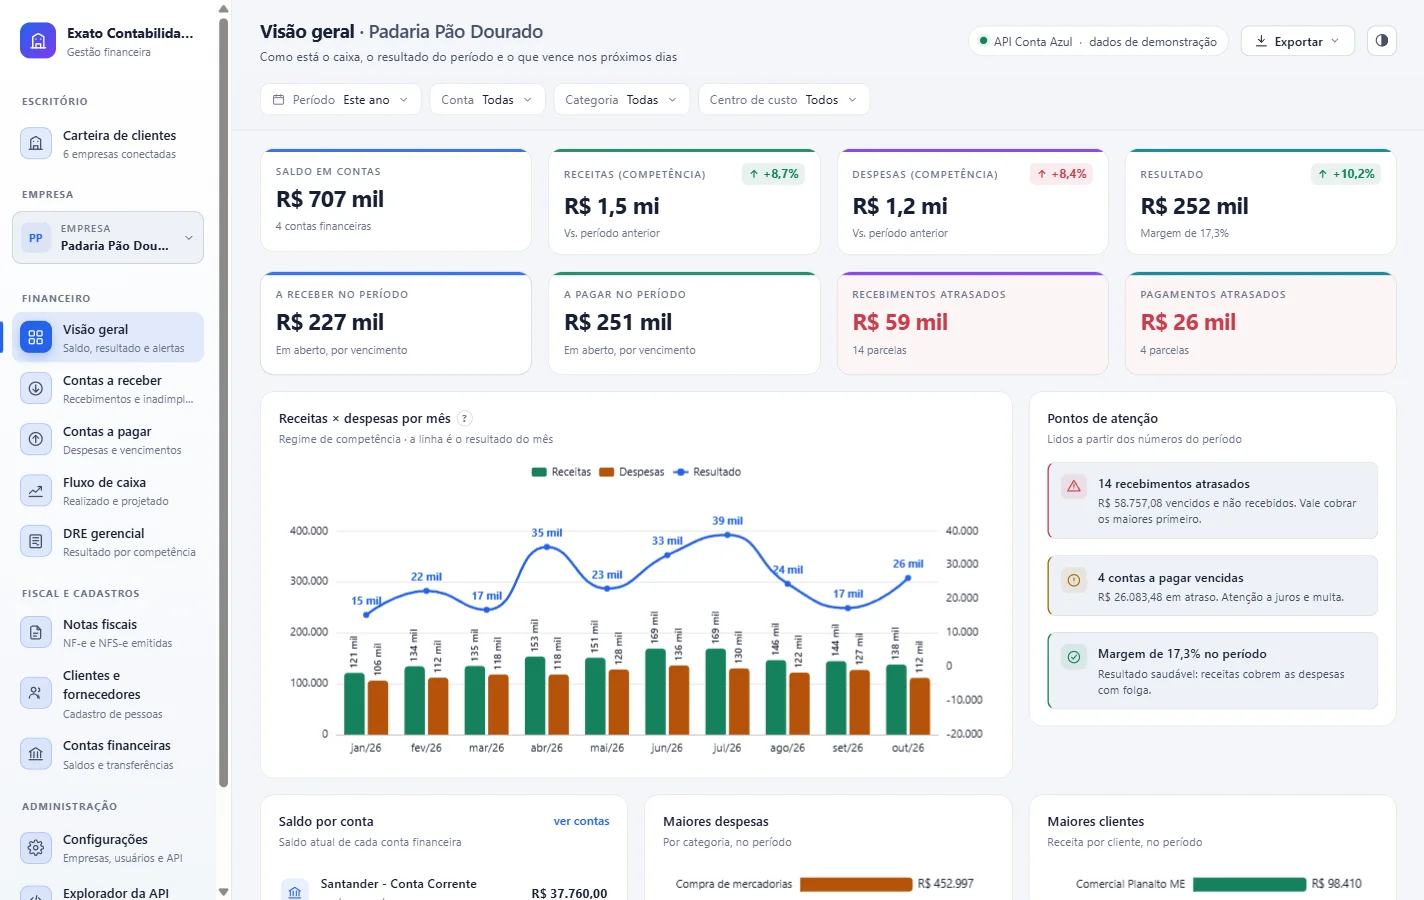Open Contas a pagar arrow-up icon

coord(36,439)
